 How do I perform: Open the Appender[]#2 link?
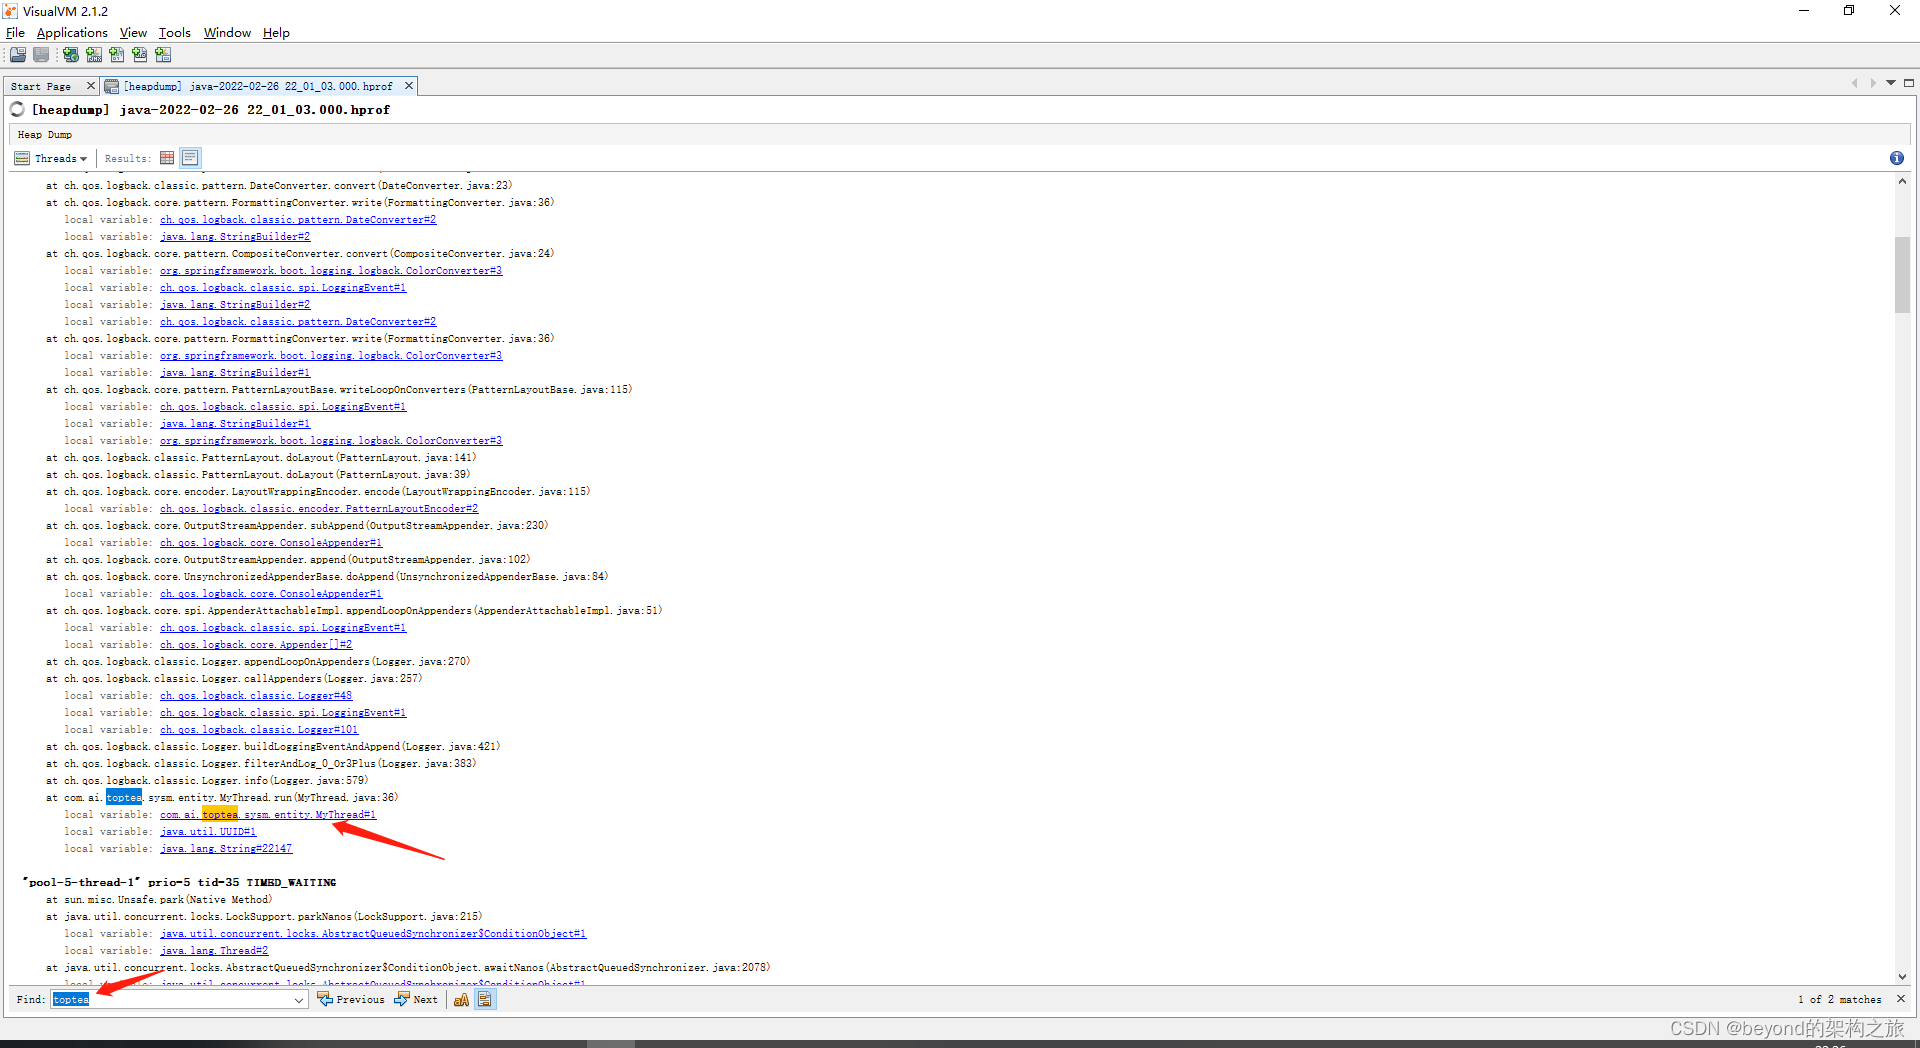click(x=256, y=645)
